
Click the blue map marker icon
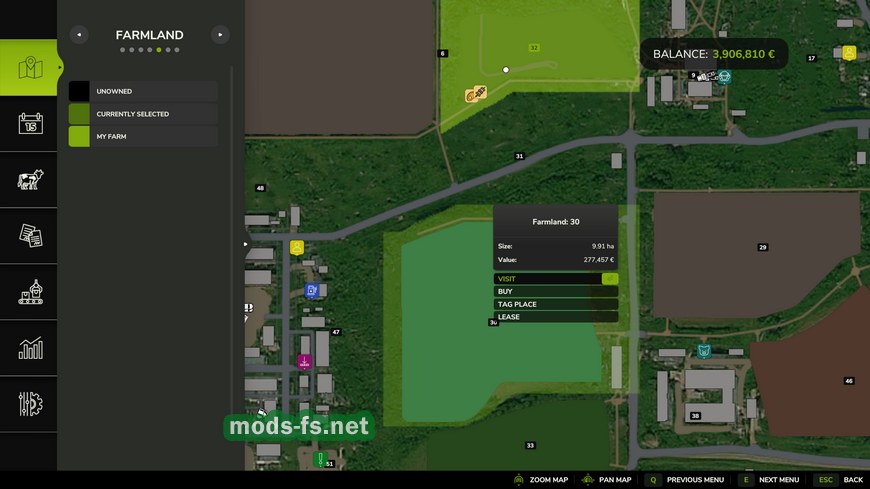[x=312, y=291]
